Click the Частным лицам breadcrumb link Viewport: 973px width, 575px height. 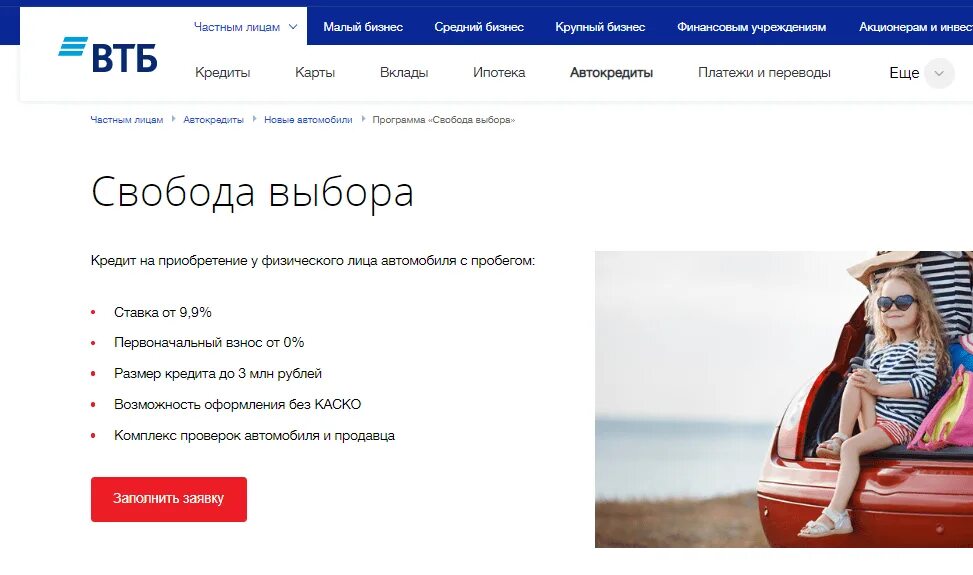[127, 120]
